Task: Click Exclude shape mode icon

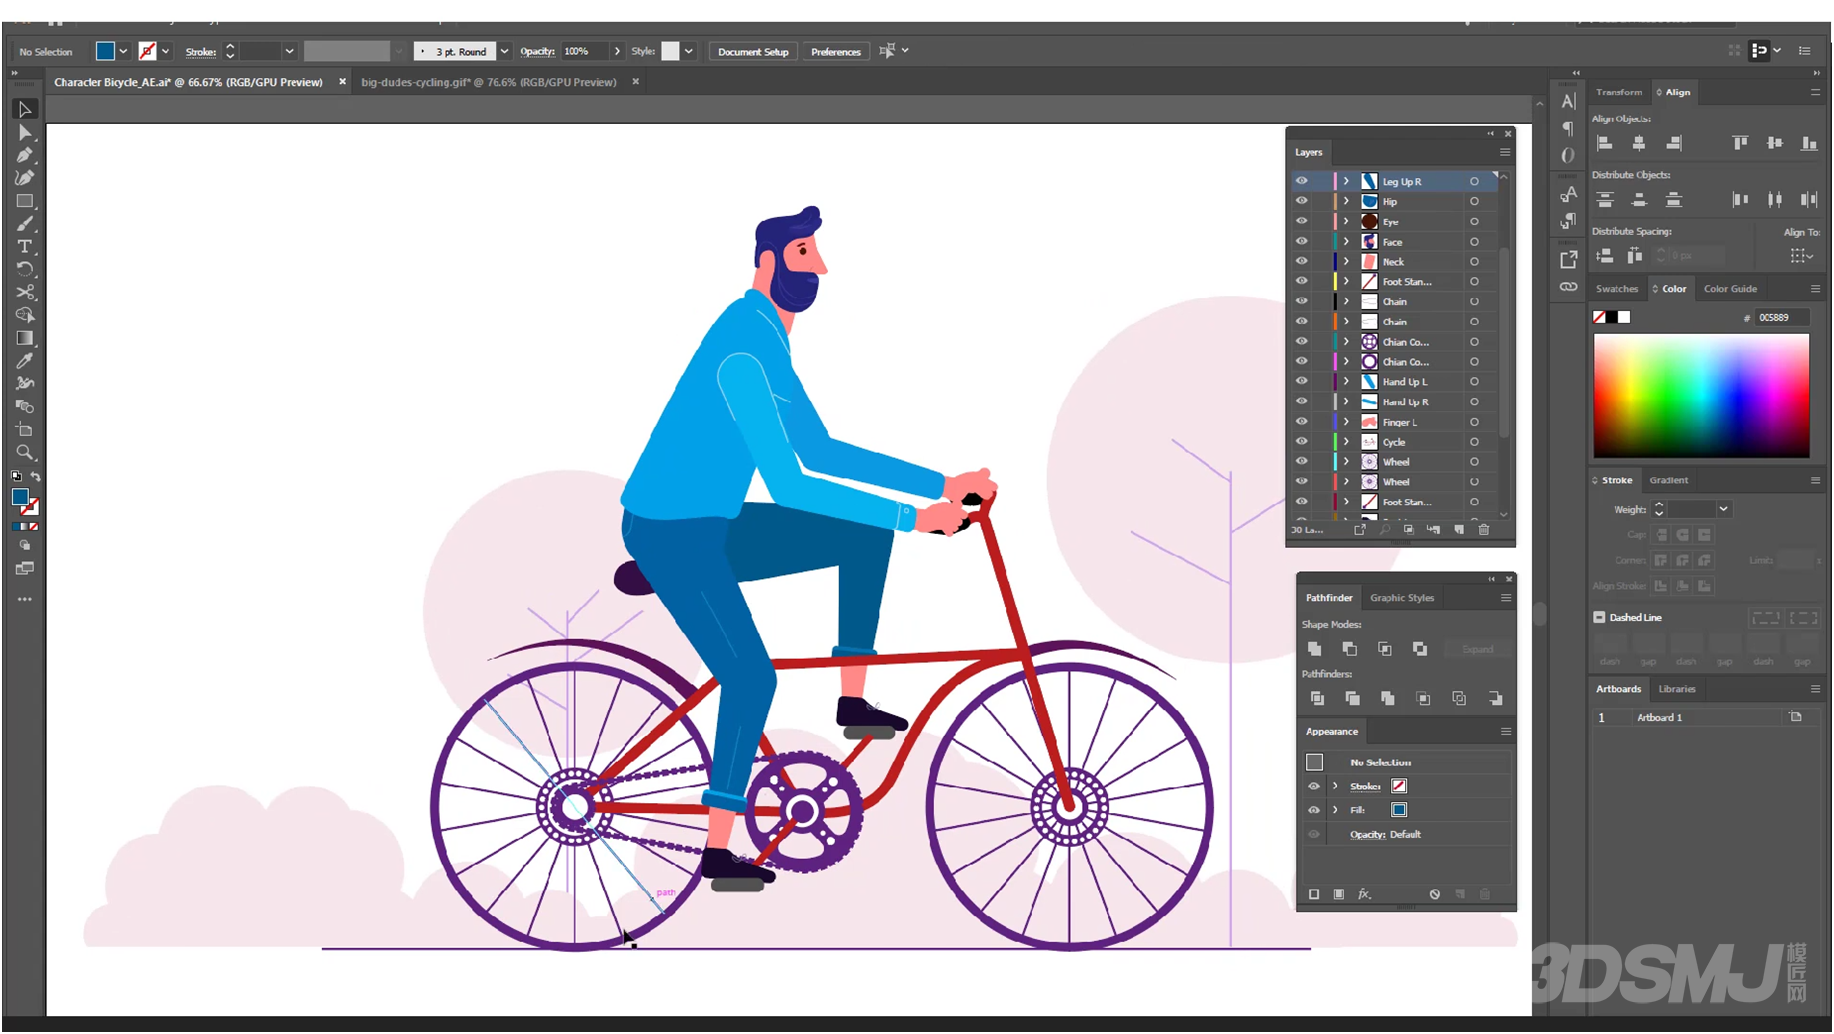Action: pyautogui.click(x=1420, y=649)
